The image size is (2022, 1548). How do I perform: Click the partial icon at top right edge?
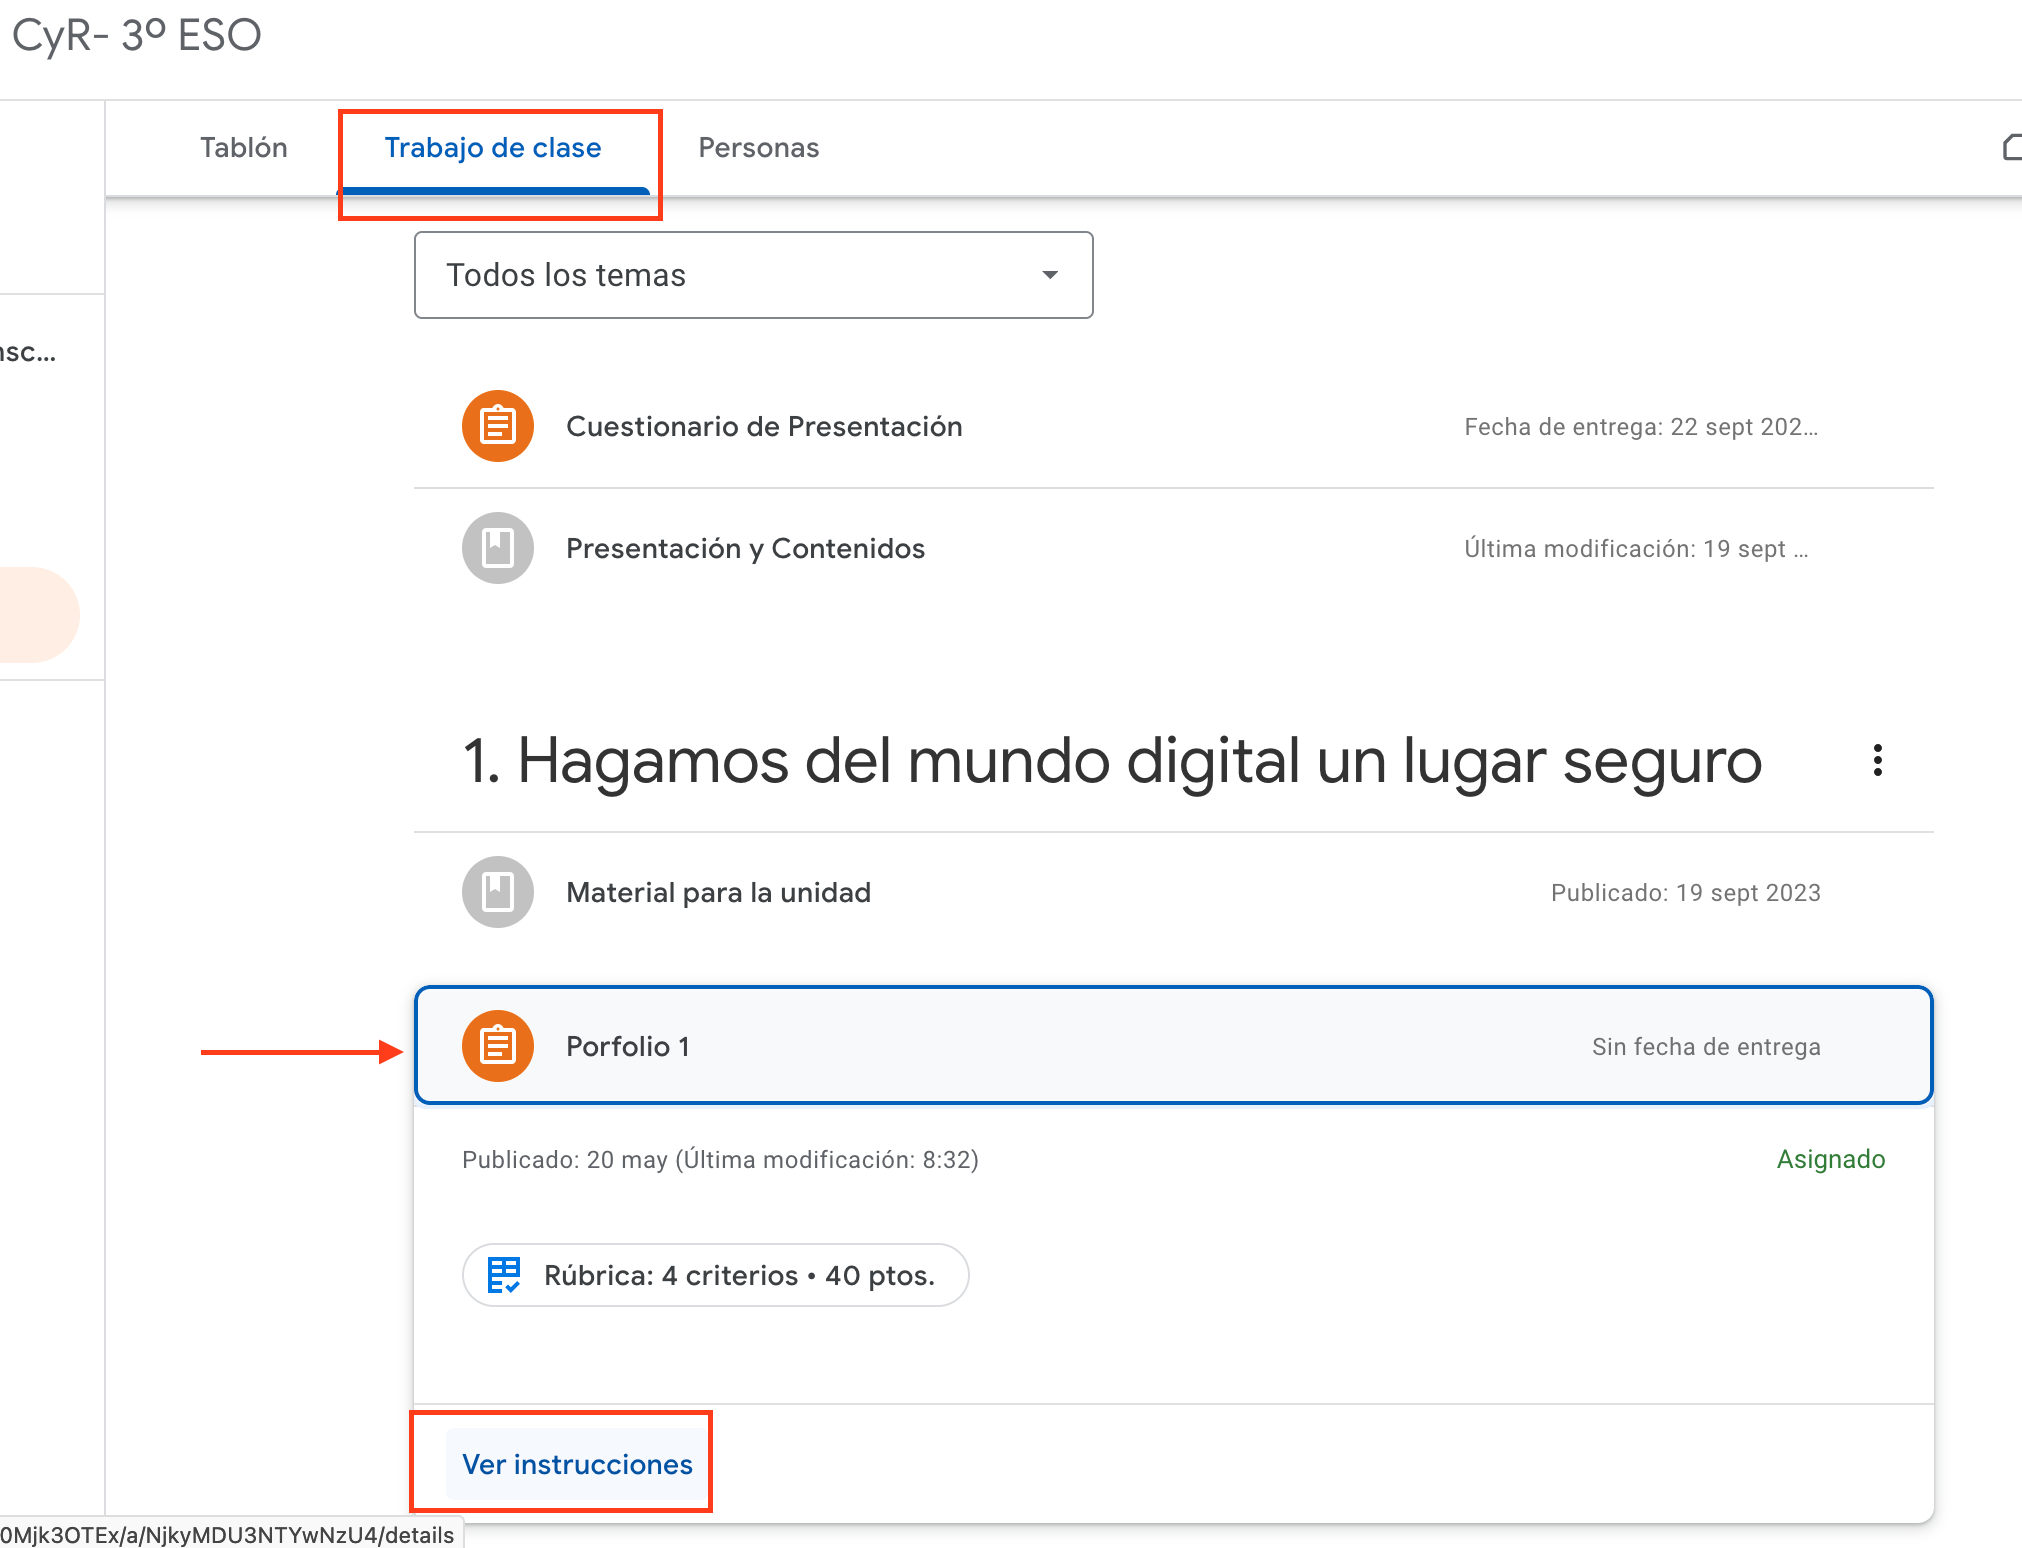coord(2011,147)
